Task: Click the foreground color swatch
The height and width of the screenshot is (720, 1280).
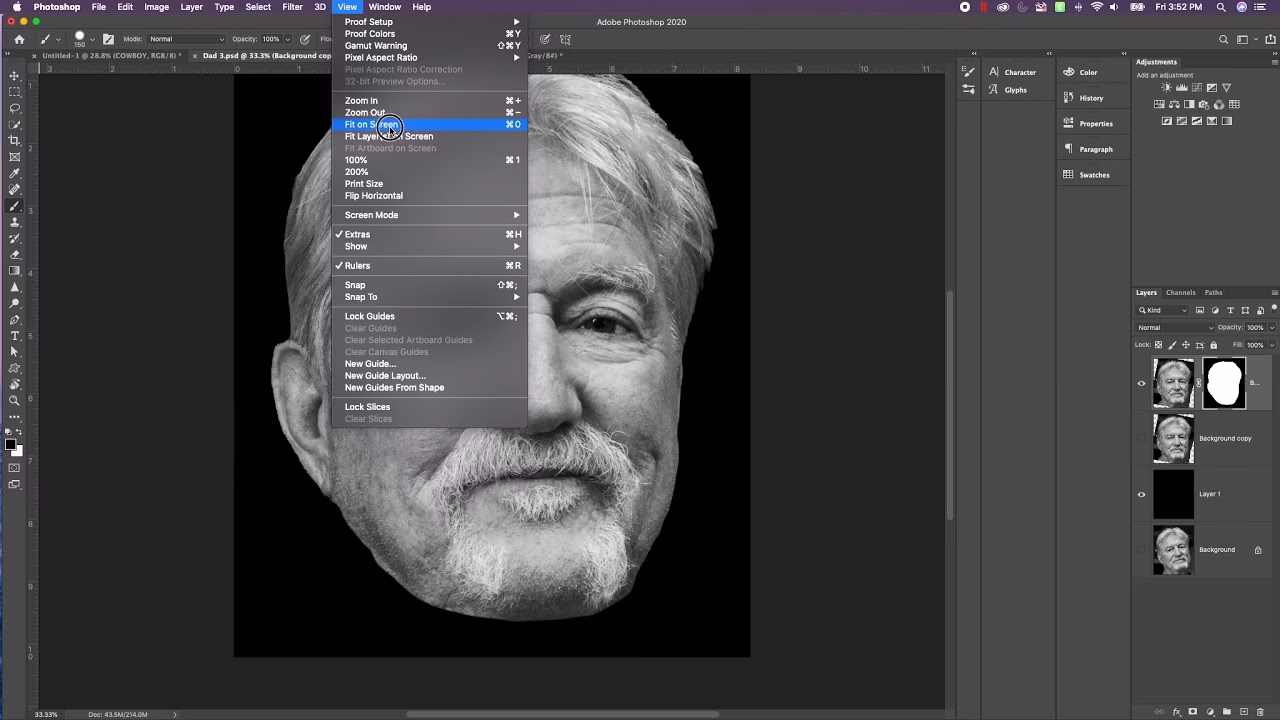Action: pyautogui.click(x=10, y=445)
